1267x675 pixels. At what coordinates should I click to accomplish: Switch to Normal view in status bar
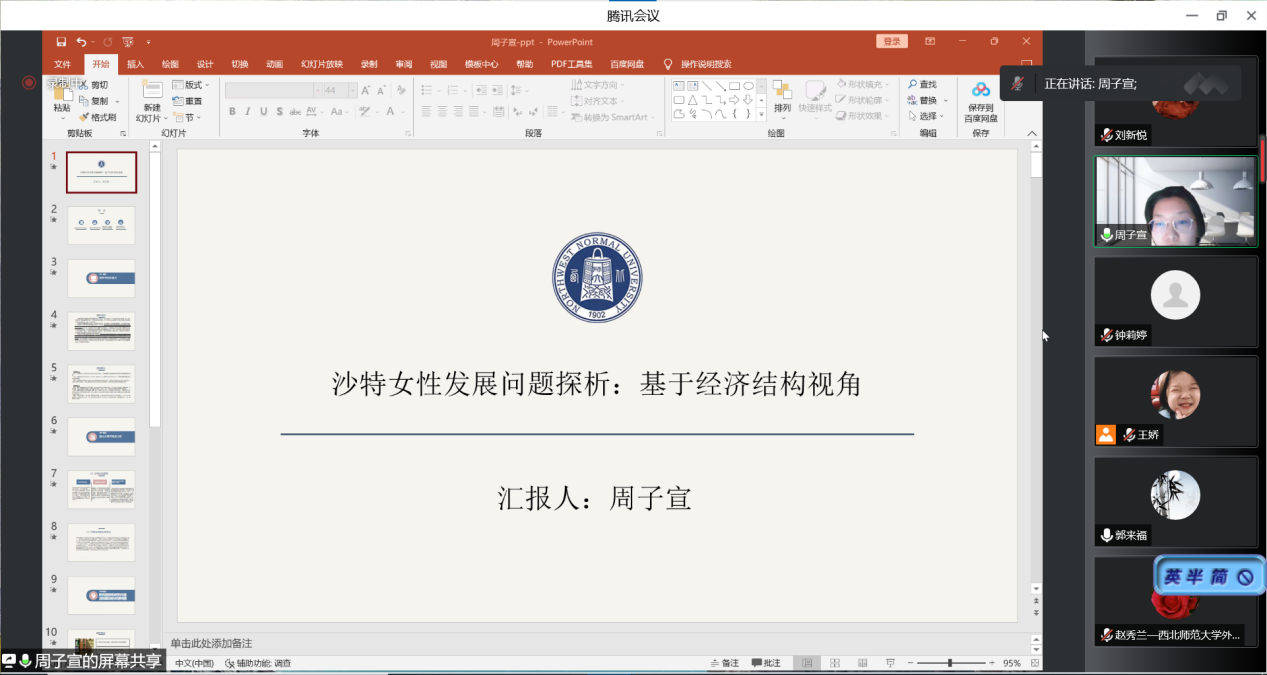pos(807,663)
